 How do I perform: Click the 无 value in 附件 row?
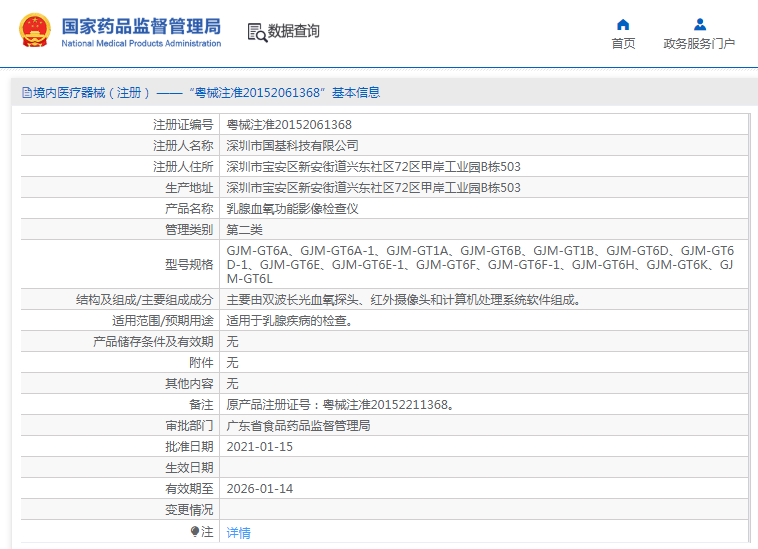(x=233, y=362)
